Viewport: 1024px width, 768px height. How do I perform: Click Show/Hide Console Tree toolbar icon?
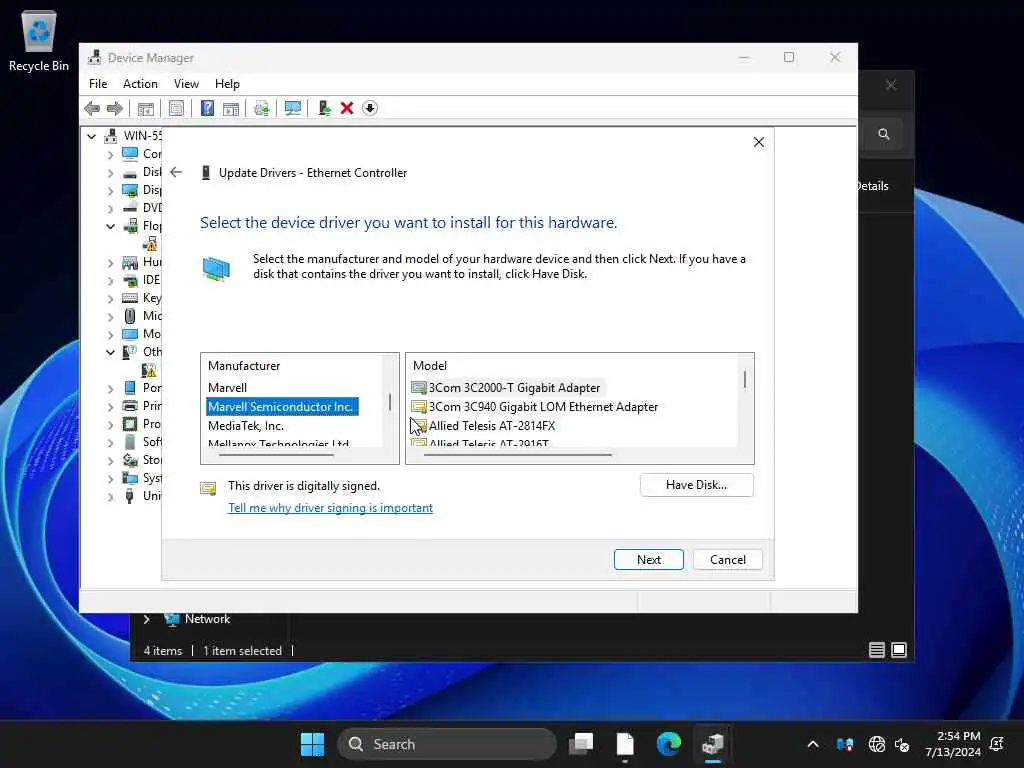point(146,108)
